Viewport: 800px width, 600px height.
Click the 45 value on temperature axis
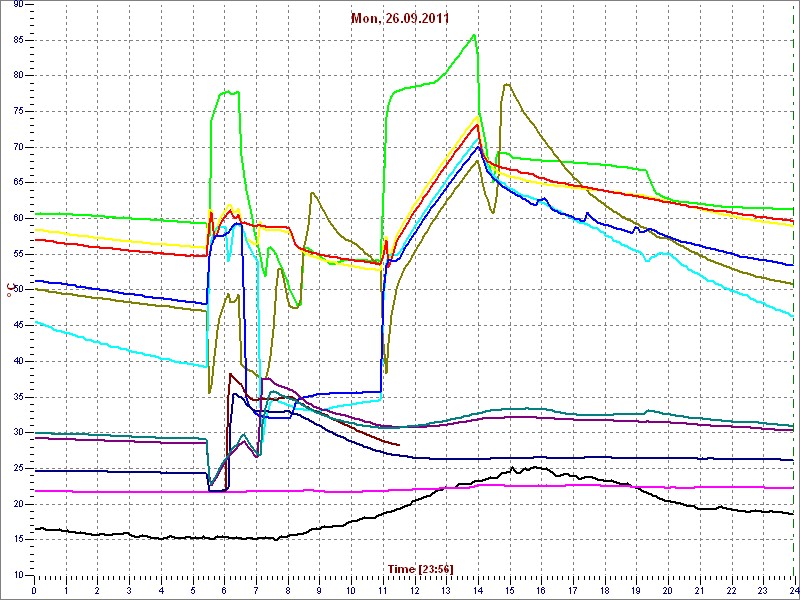click(x=18, y=326)
